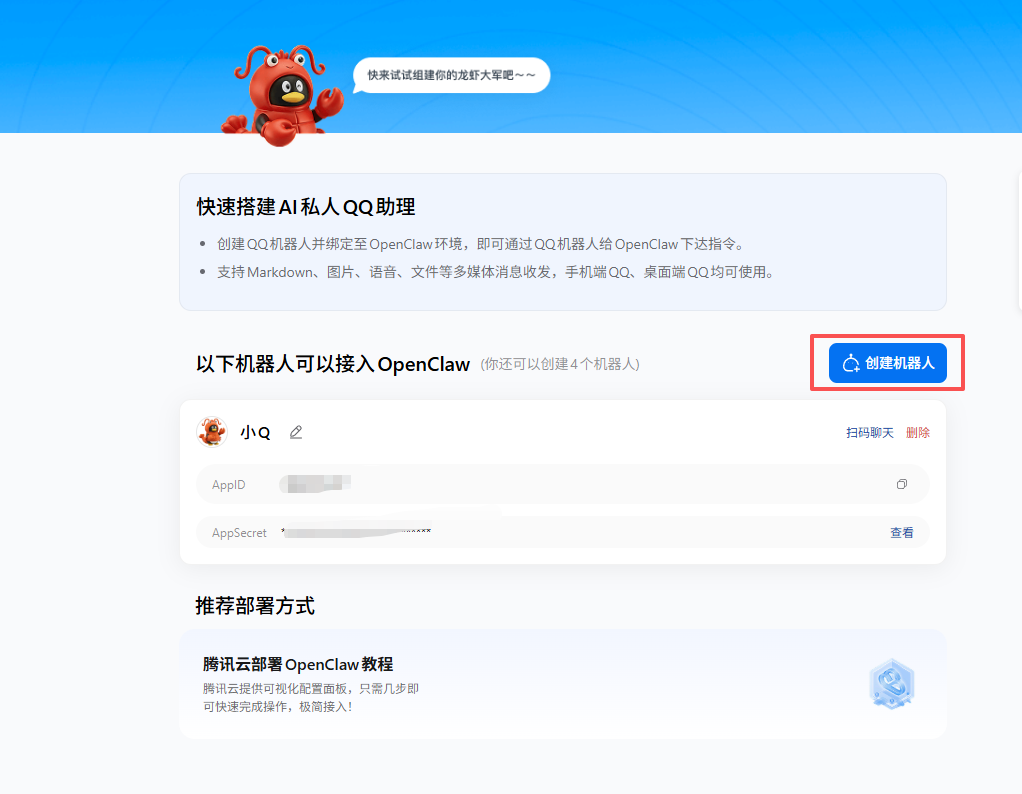Reveal AppSecret by clicking 查看
The width and height of the screenshot is (1022, 794).
point(901,532)
